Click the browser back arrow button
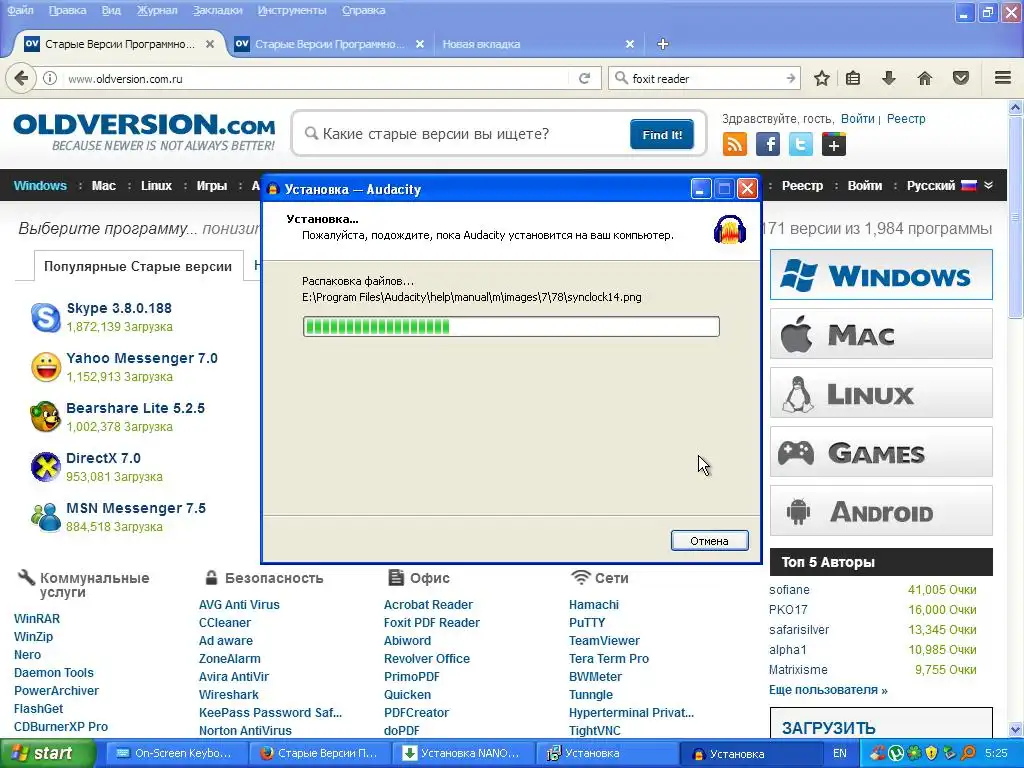The height and width of the screenshot is (768, 1024). pos(21,78)
